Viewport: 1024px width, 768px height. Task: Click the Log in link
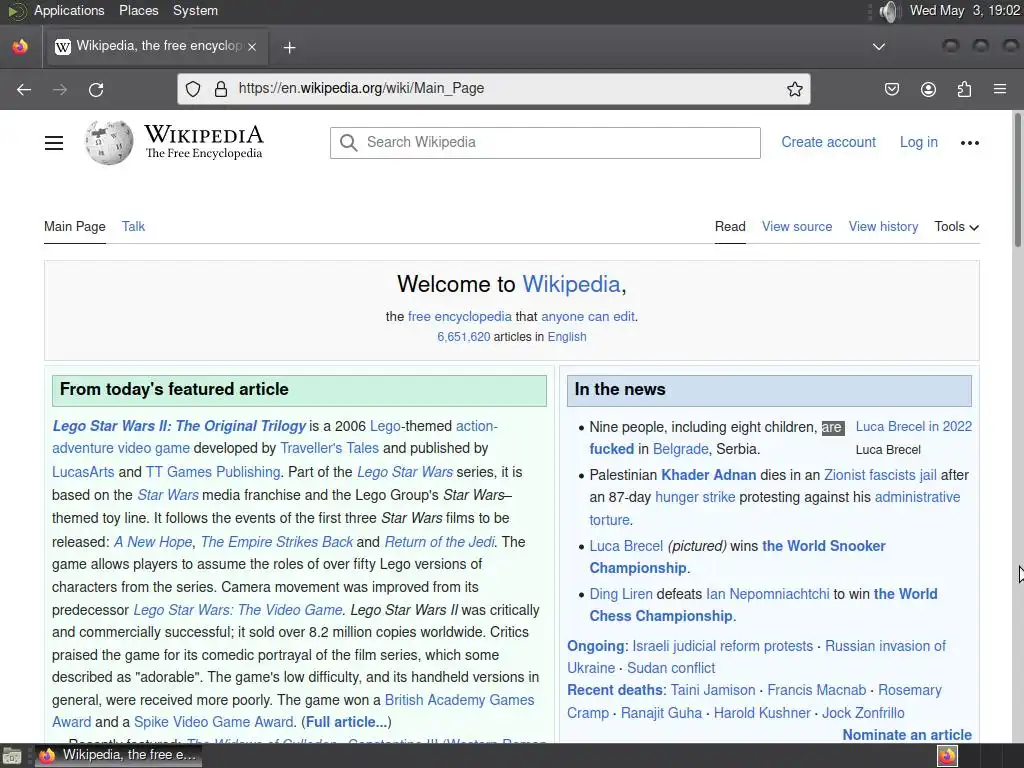[918, 142]
